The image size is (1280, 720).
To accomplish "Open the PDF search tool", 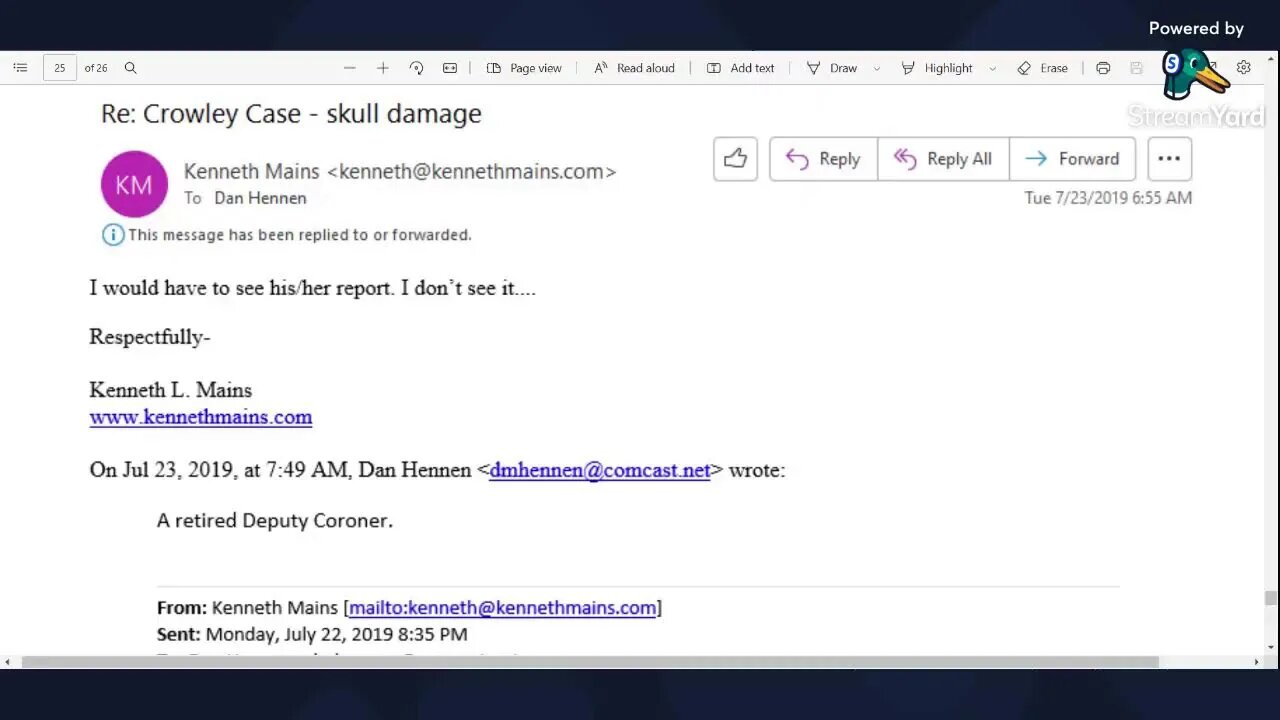I will click(130, 68).
